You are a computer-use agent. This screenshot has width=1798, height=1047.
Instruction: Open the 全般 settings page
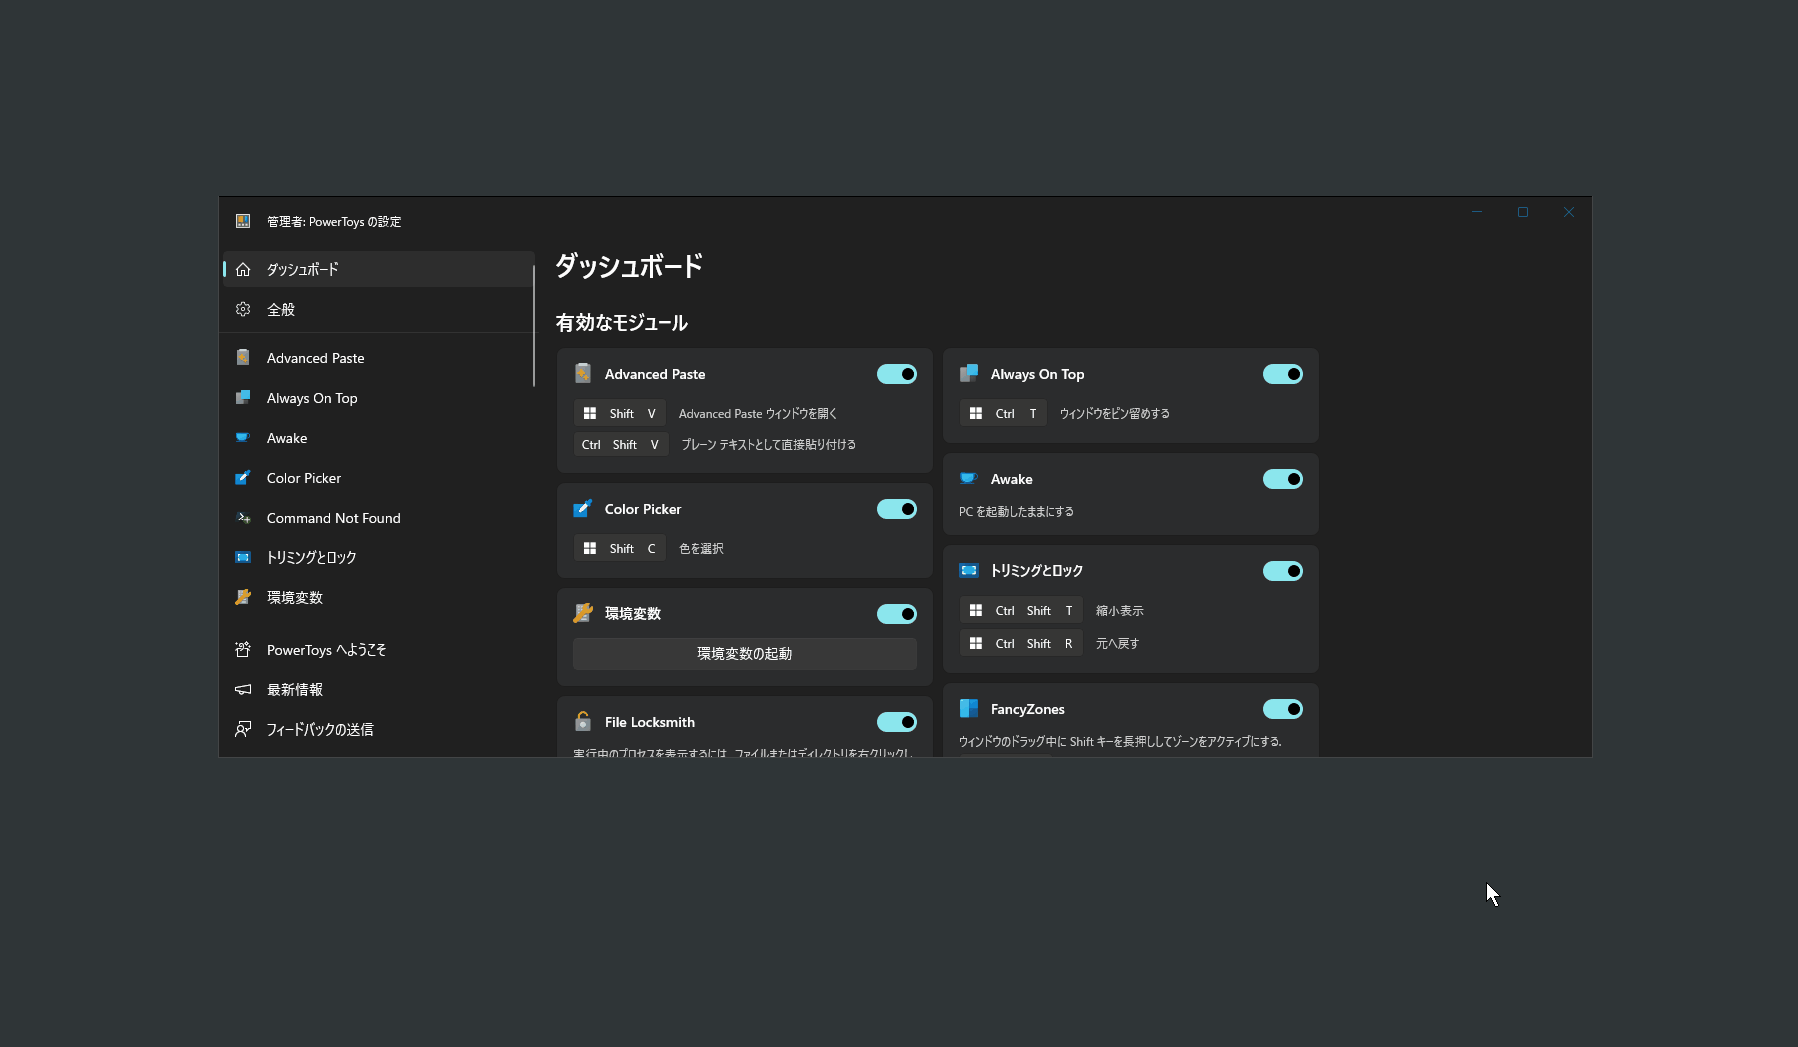point(281,310)
